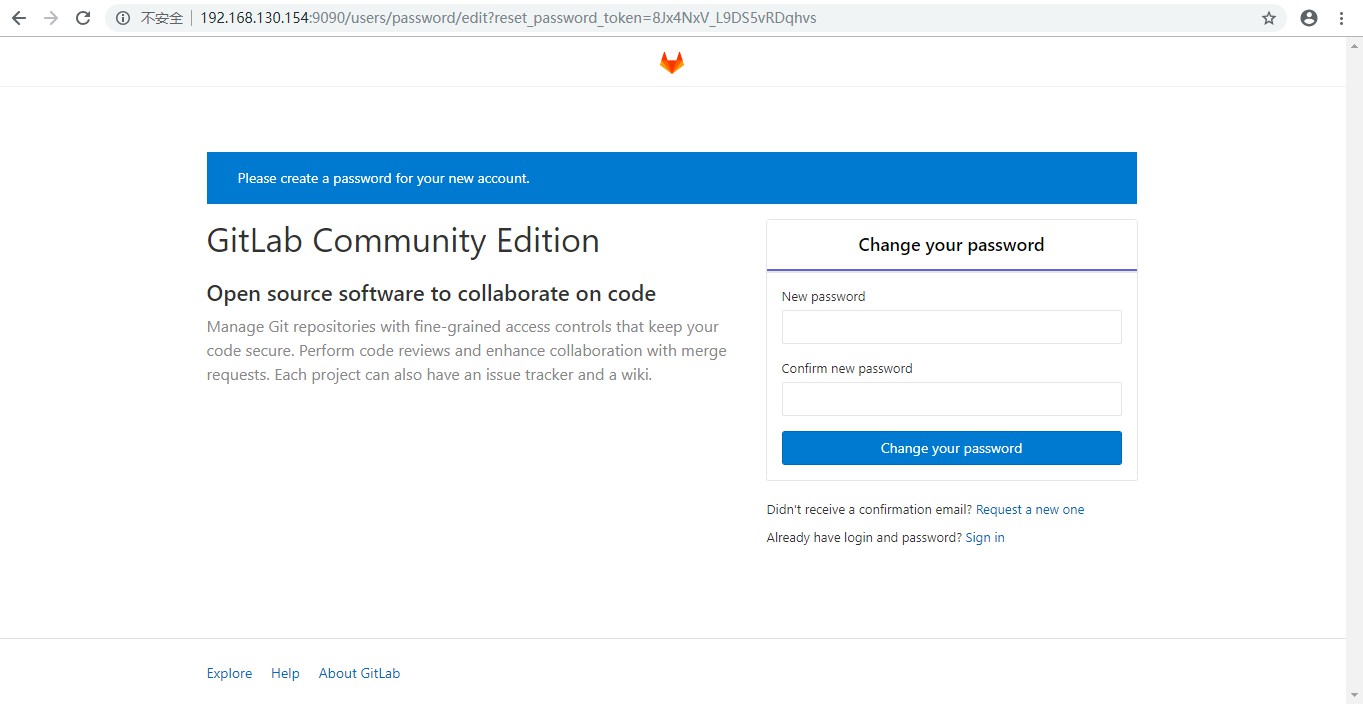Open Explore in the footer

click(229, 674)
